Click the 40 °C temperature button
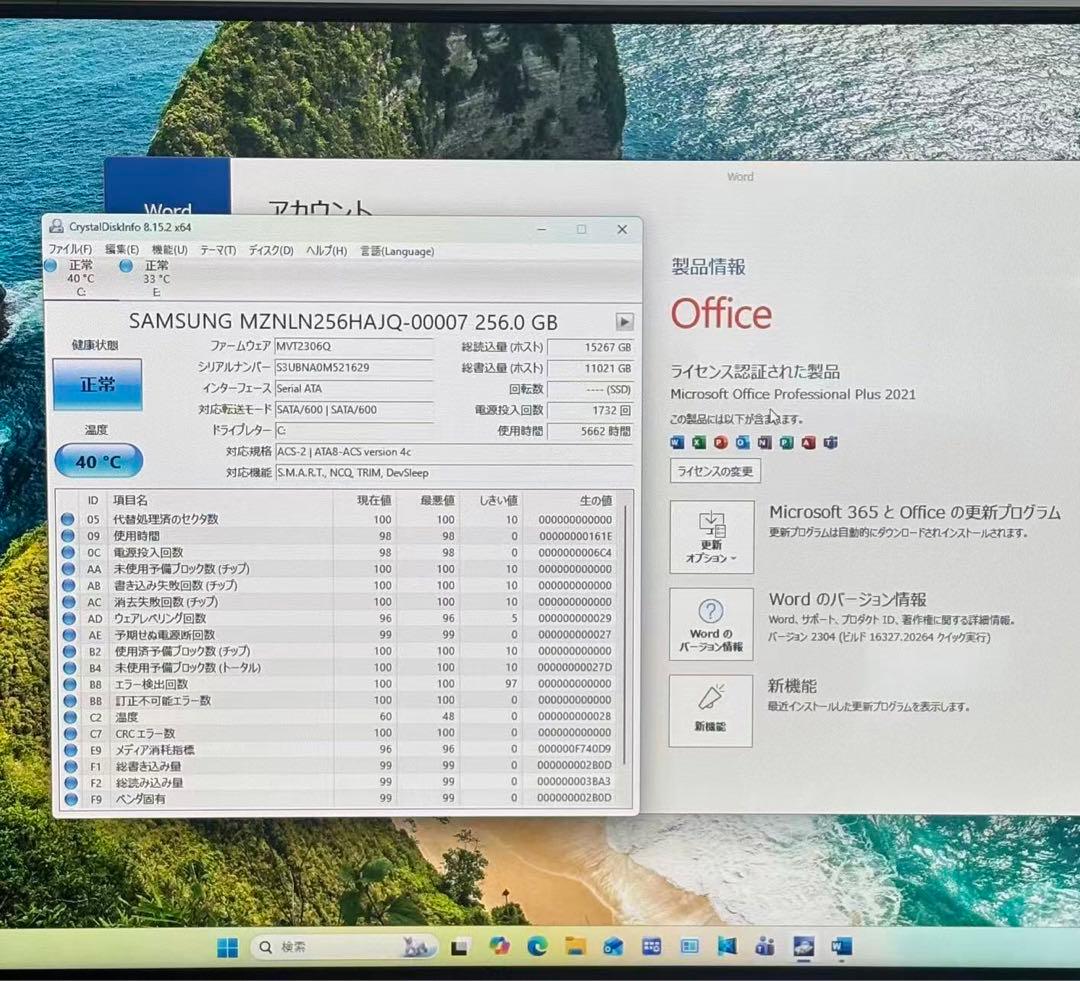The image size is (1080, 981). [x=98, y=461]
